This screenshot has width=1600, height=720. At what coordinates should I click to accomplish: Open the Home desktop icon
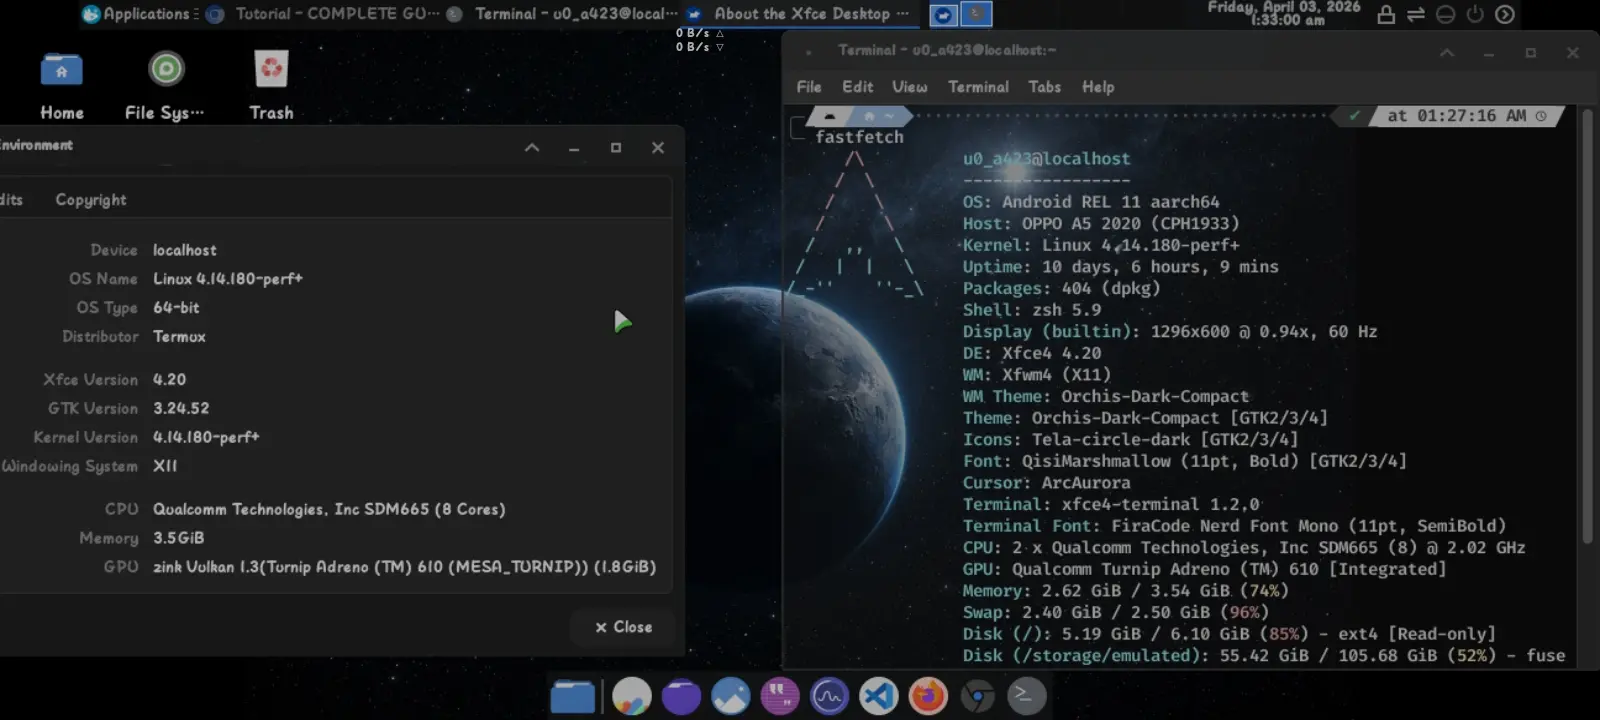pyautogui.click(x=62, y=86)
